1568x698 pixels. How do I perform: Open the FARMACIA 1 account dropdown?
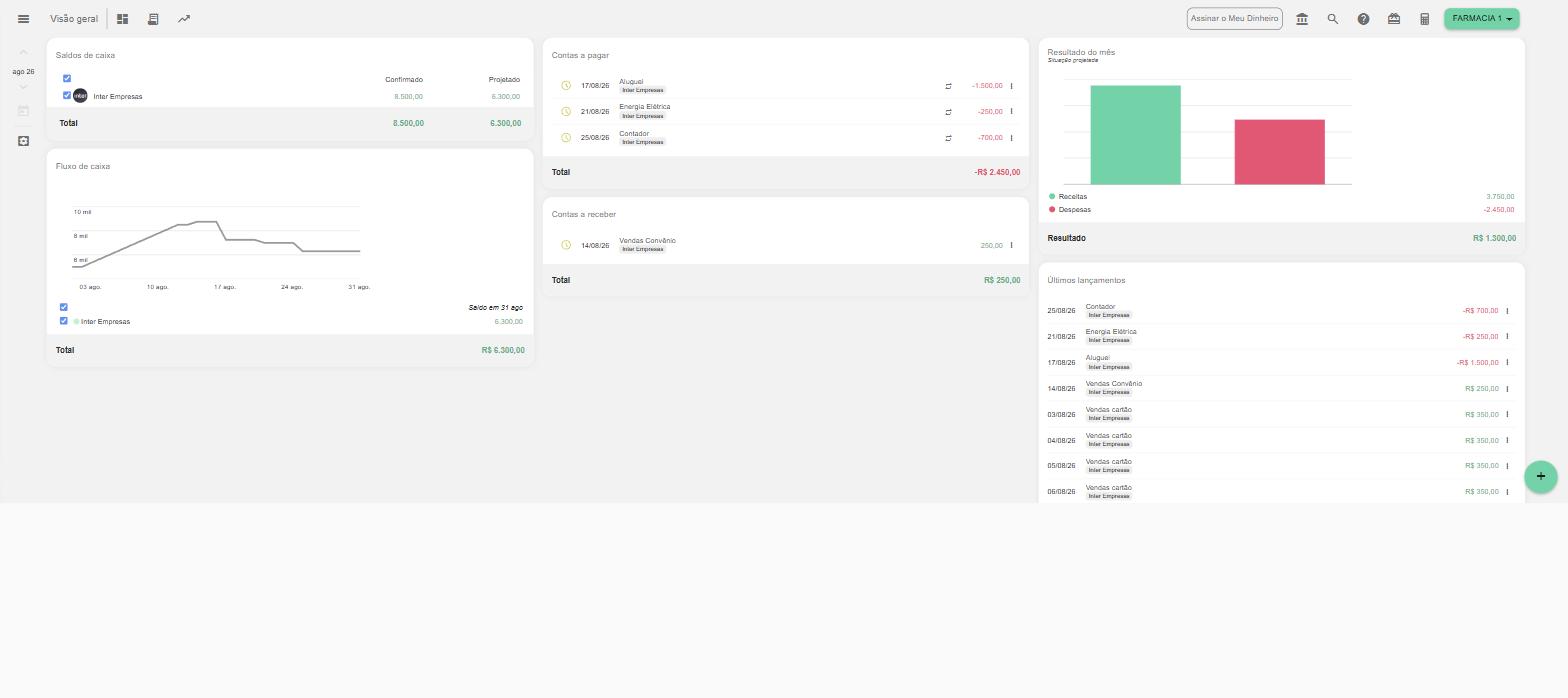pos(1481,19)
